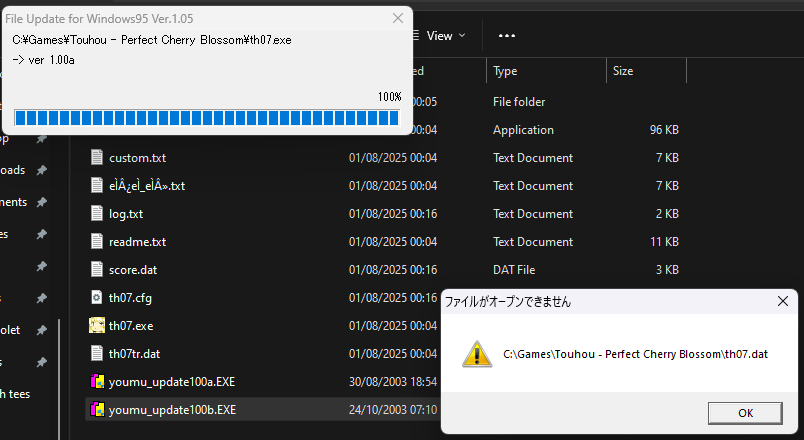The width and height of the screenshot is (804, 440).
Task: Click the 30/08/2003 18:54 date cell
Action: [x=393, y=382]
